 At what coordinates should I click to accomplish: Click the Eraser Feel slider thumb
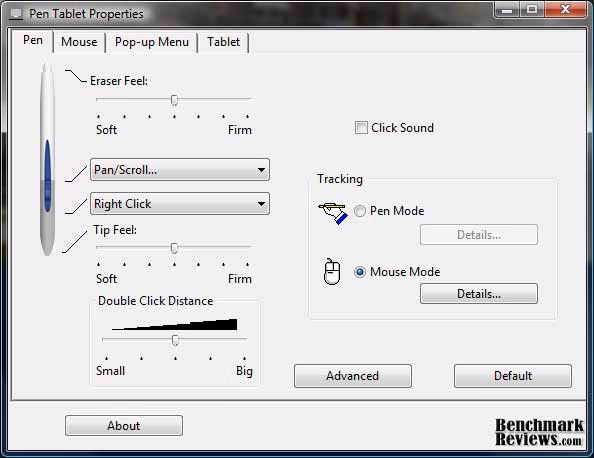click(174, 100)
